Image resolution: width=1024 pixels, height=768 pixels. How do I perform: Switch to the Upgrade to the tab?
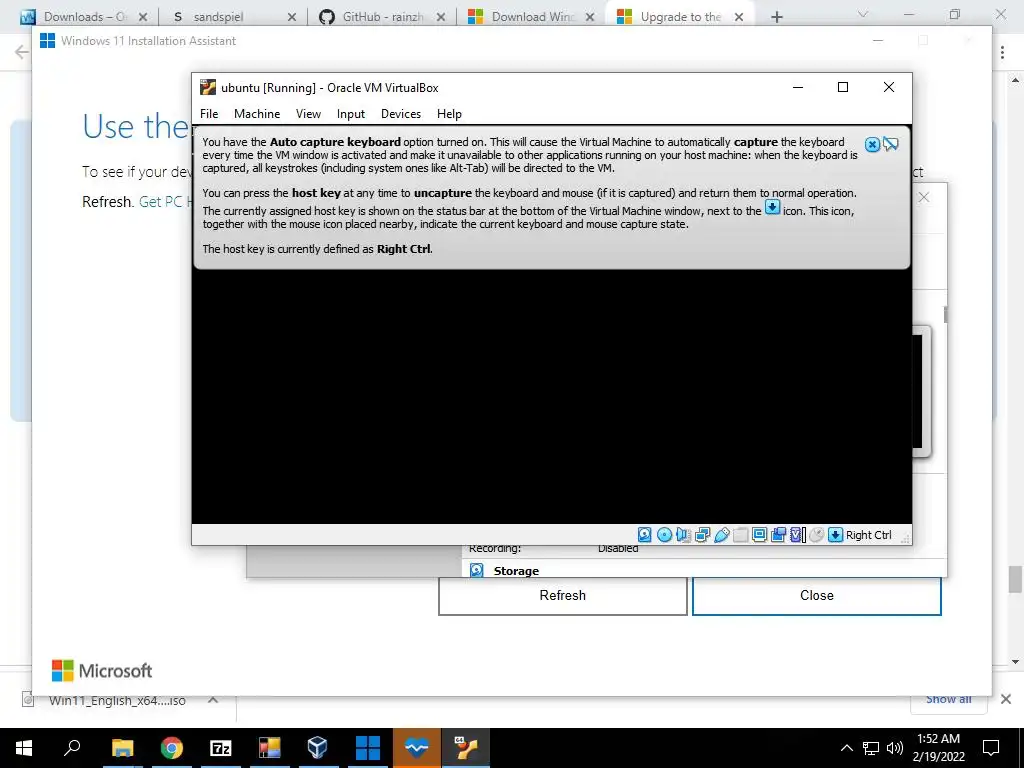680,17
